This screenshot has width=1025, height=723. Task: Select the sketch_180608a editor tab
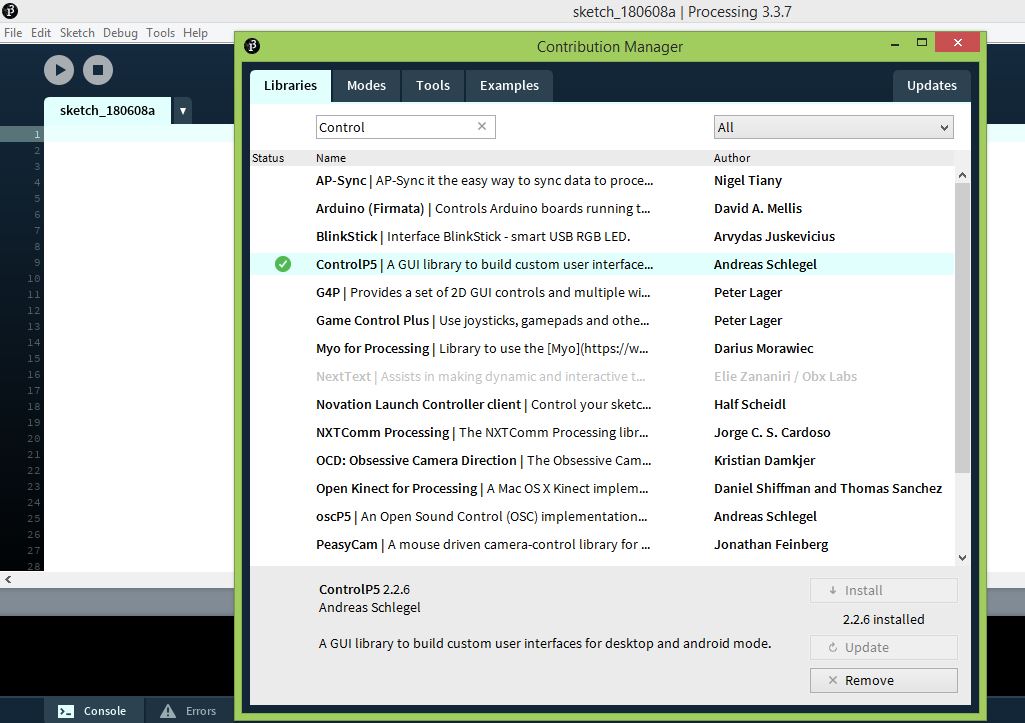pyautogui.click(x=107, y=110)
